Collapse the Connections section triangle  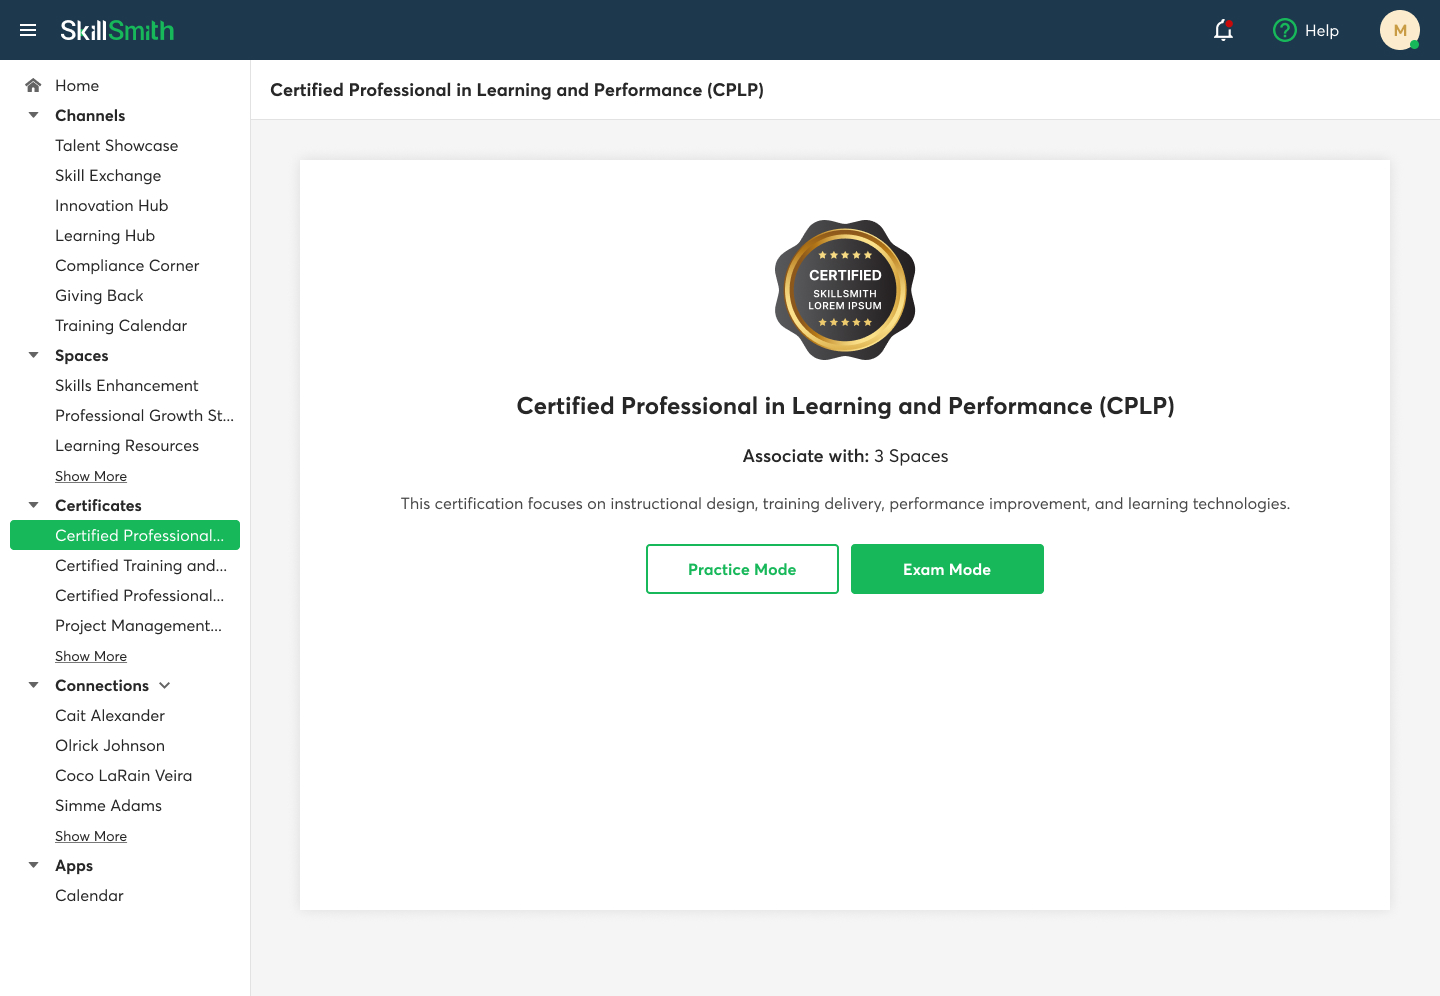(x=33, y=685)
